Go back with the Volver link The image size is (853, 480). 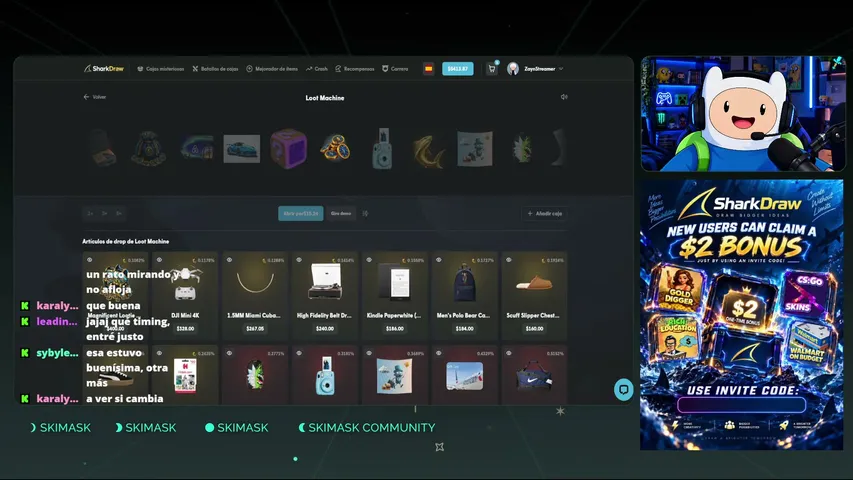tap(95, 97)
